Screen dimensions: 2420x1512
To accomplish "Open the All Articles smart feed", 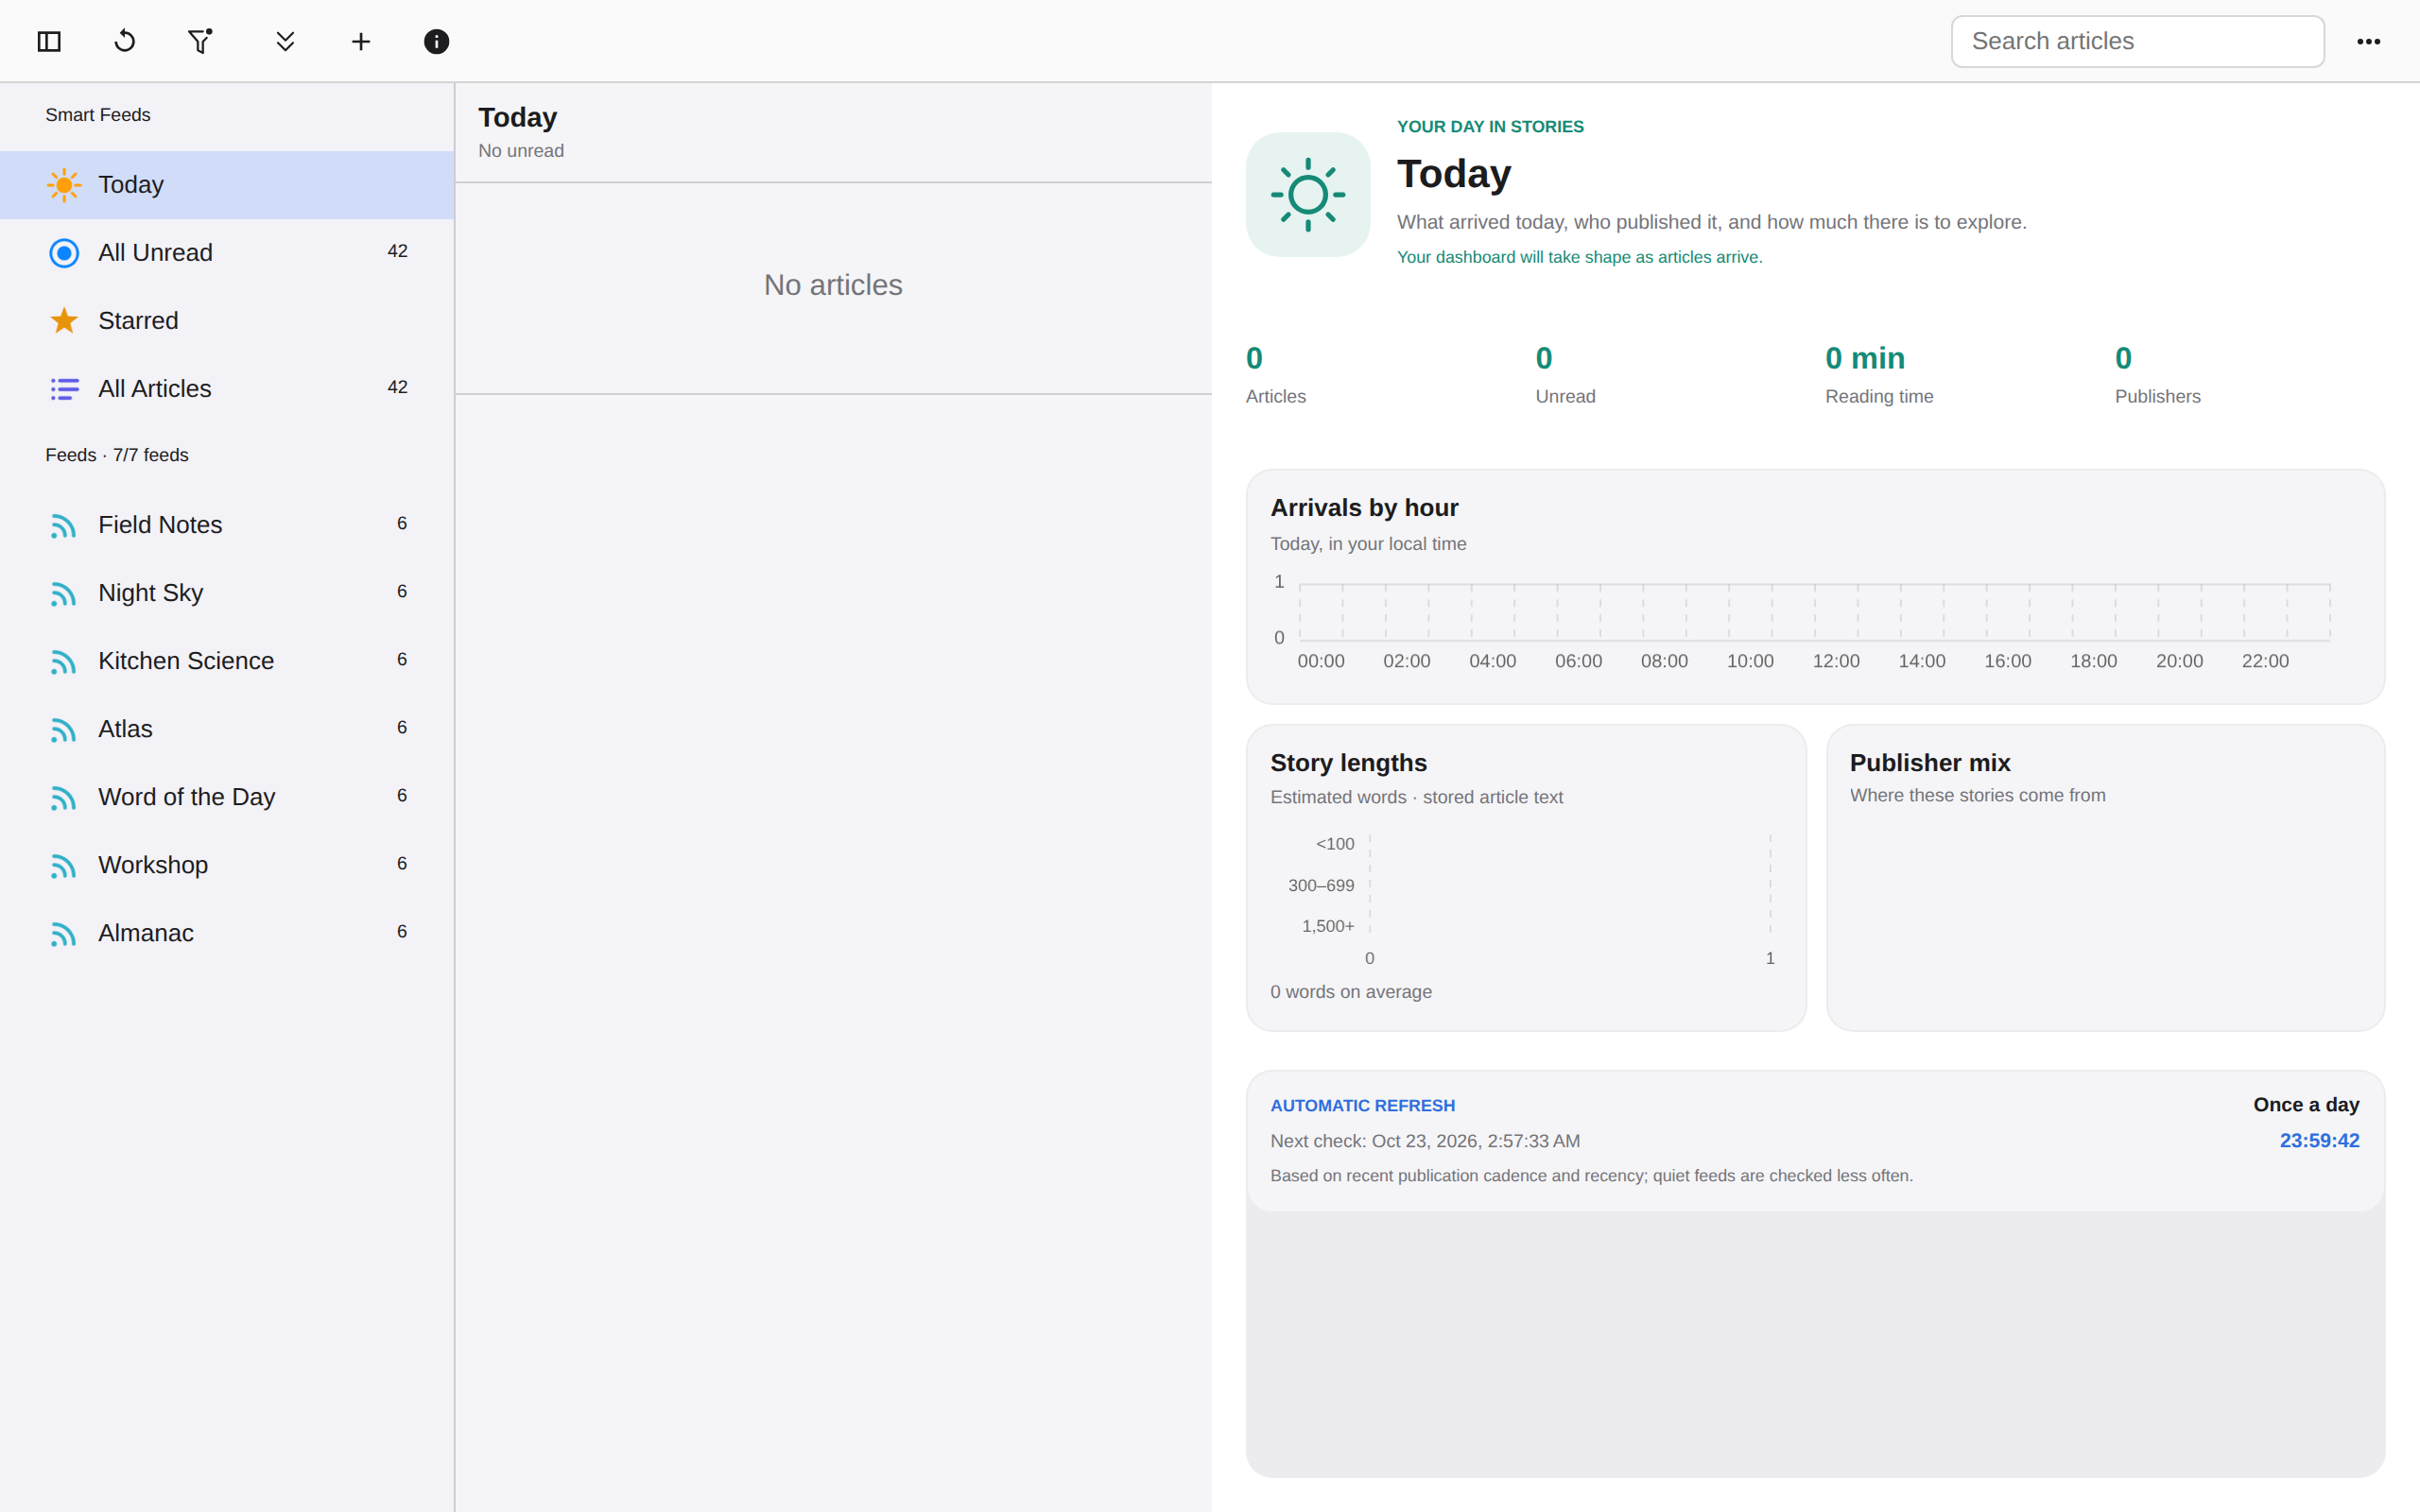I will point(227,389).
